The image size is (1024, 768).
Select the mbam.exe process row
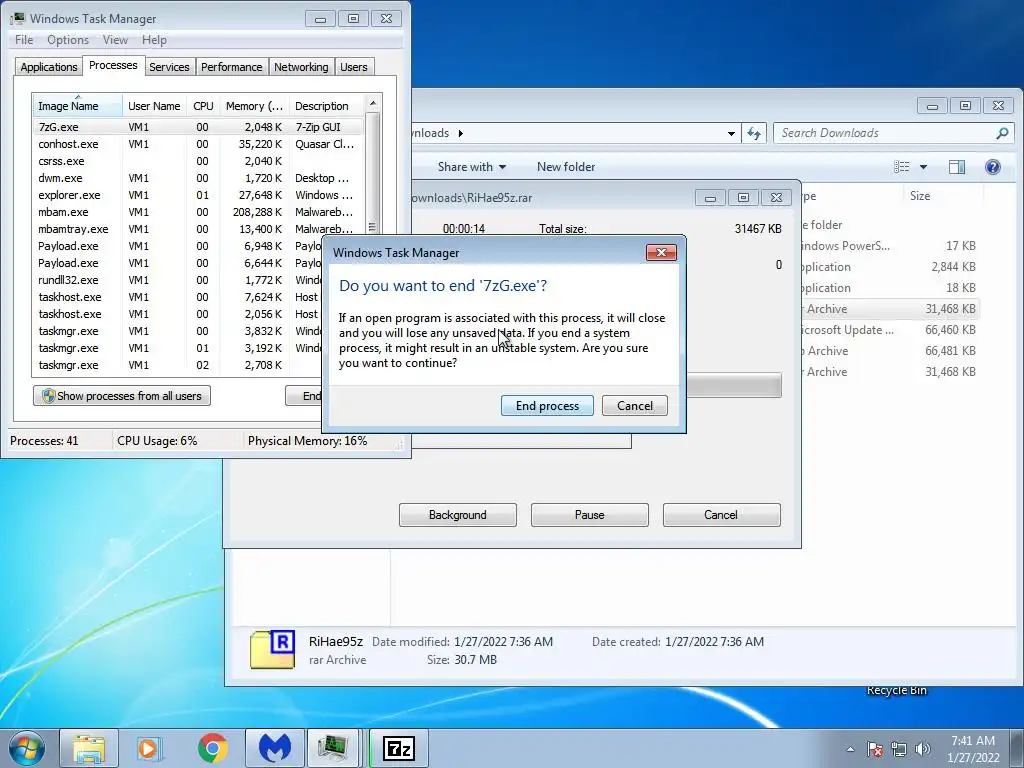tap(198, 212)
